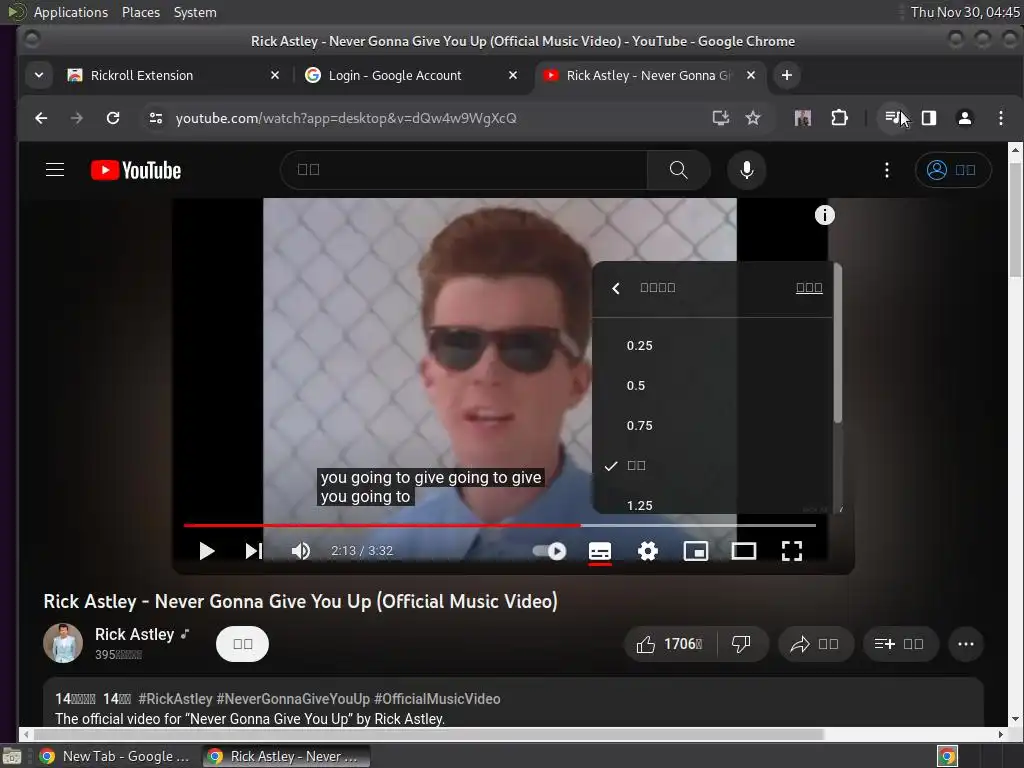Open tab search dropdown arrow

pyautogui.click(x=39, y=75)
